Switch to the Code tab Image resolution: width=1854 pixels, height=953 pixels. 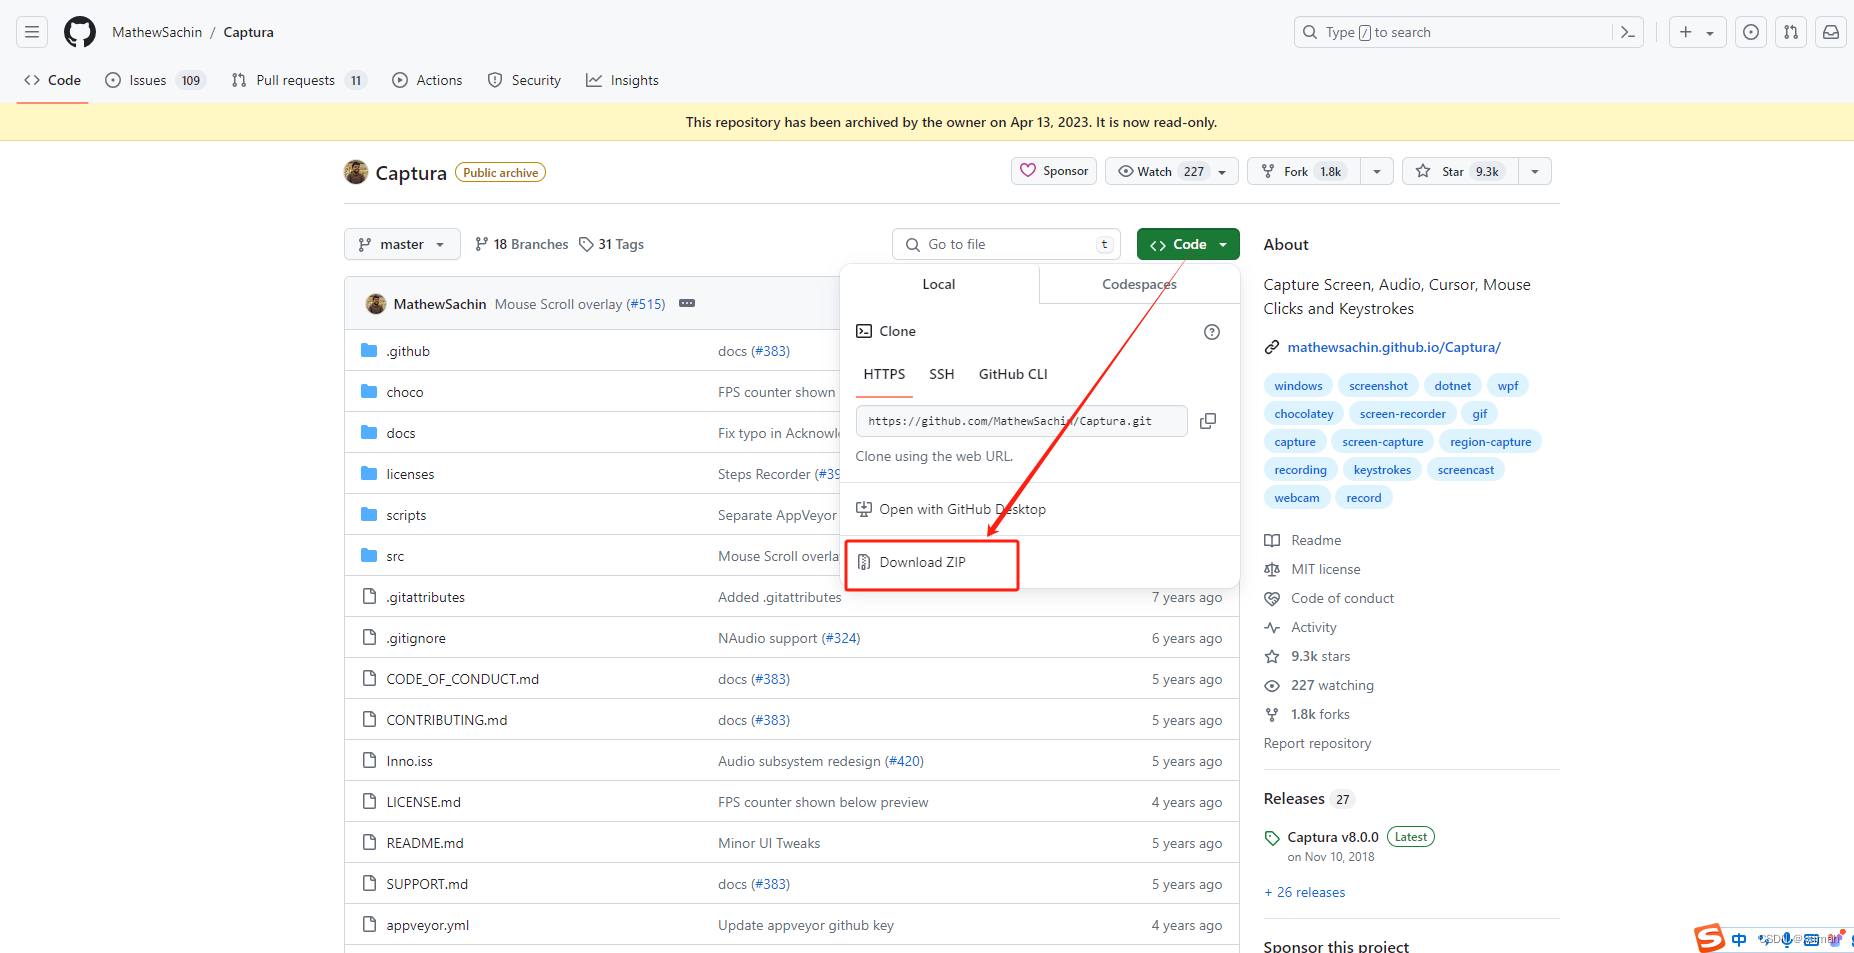(x=53, y=80)
